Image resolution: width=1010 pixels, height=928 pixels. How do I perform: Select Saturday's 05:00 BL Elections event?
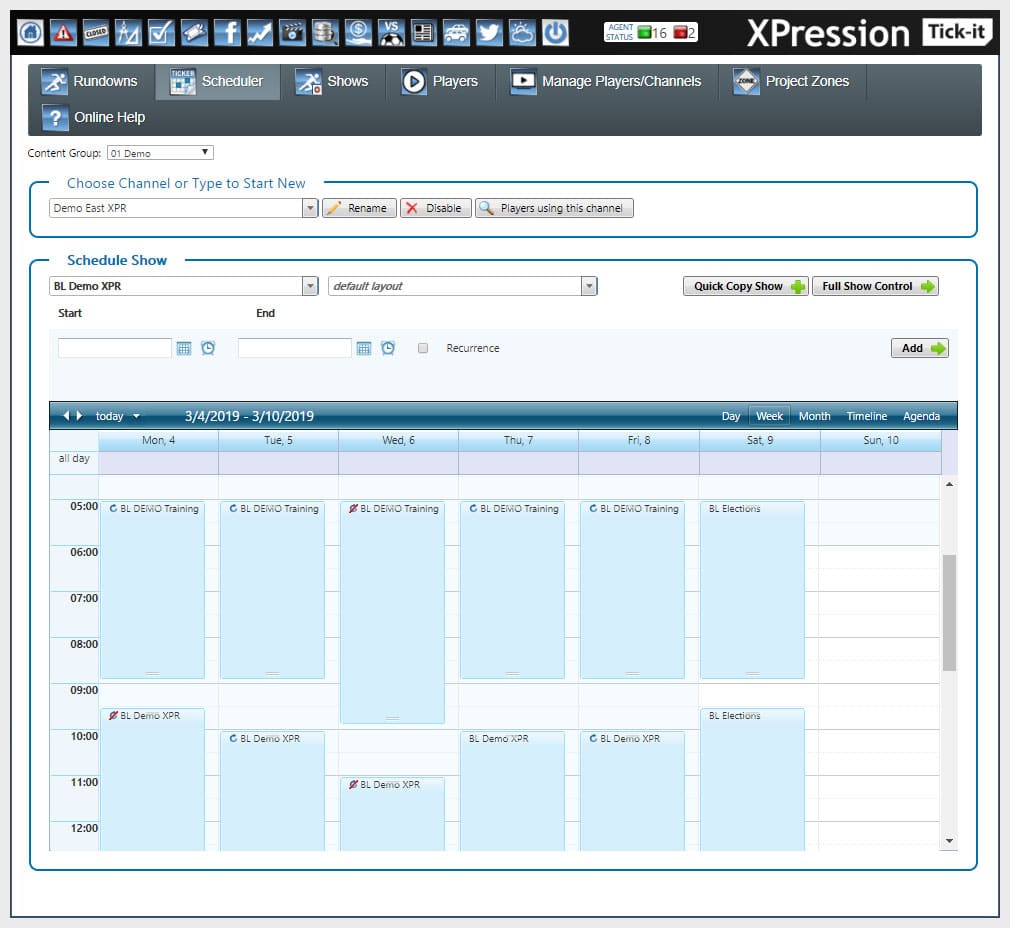752,590
